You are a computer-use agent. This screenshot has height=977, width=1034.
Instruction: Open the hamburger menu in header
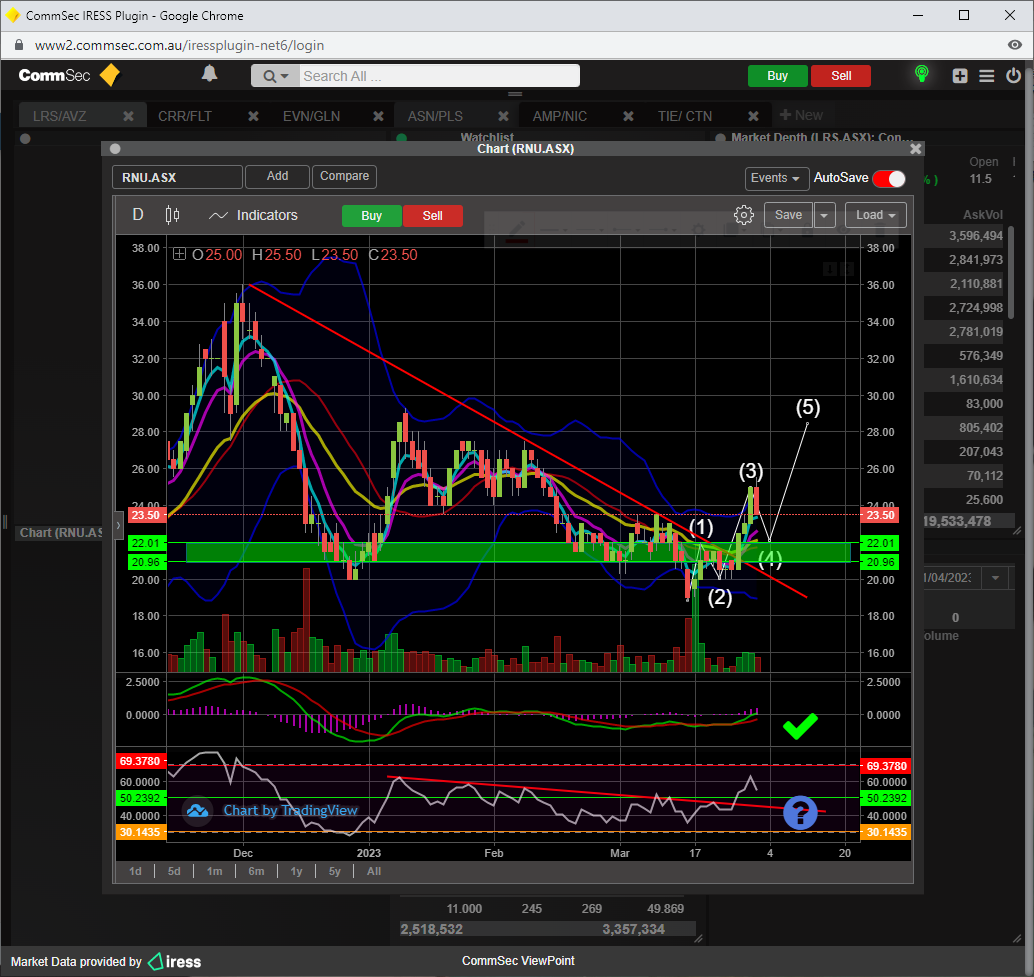tap(987, 76)
